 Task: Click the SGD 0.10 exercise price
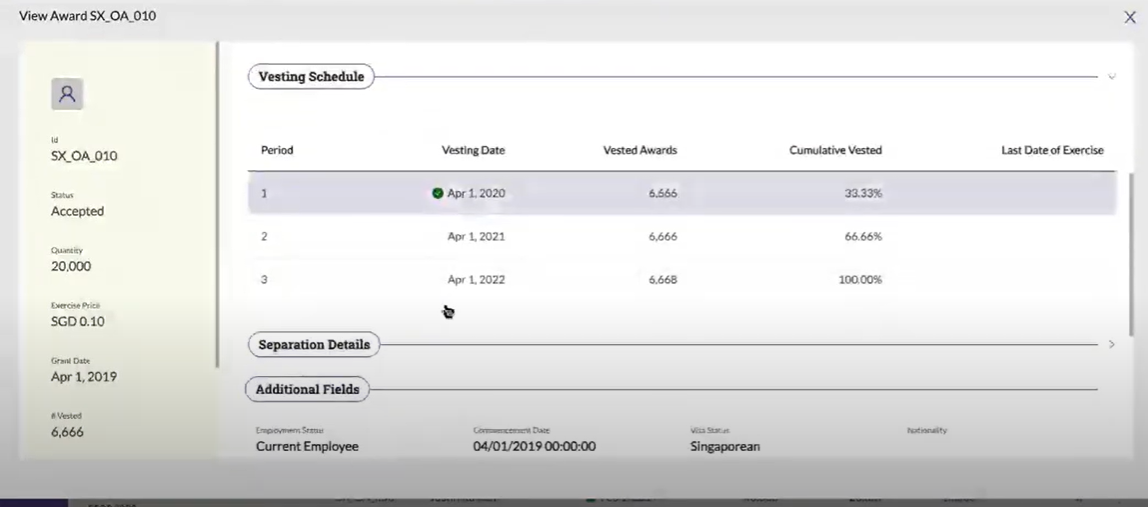78,321
